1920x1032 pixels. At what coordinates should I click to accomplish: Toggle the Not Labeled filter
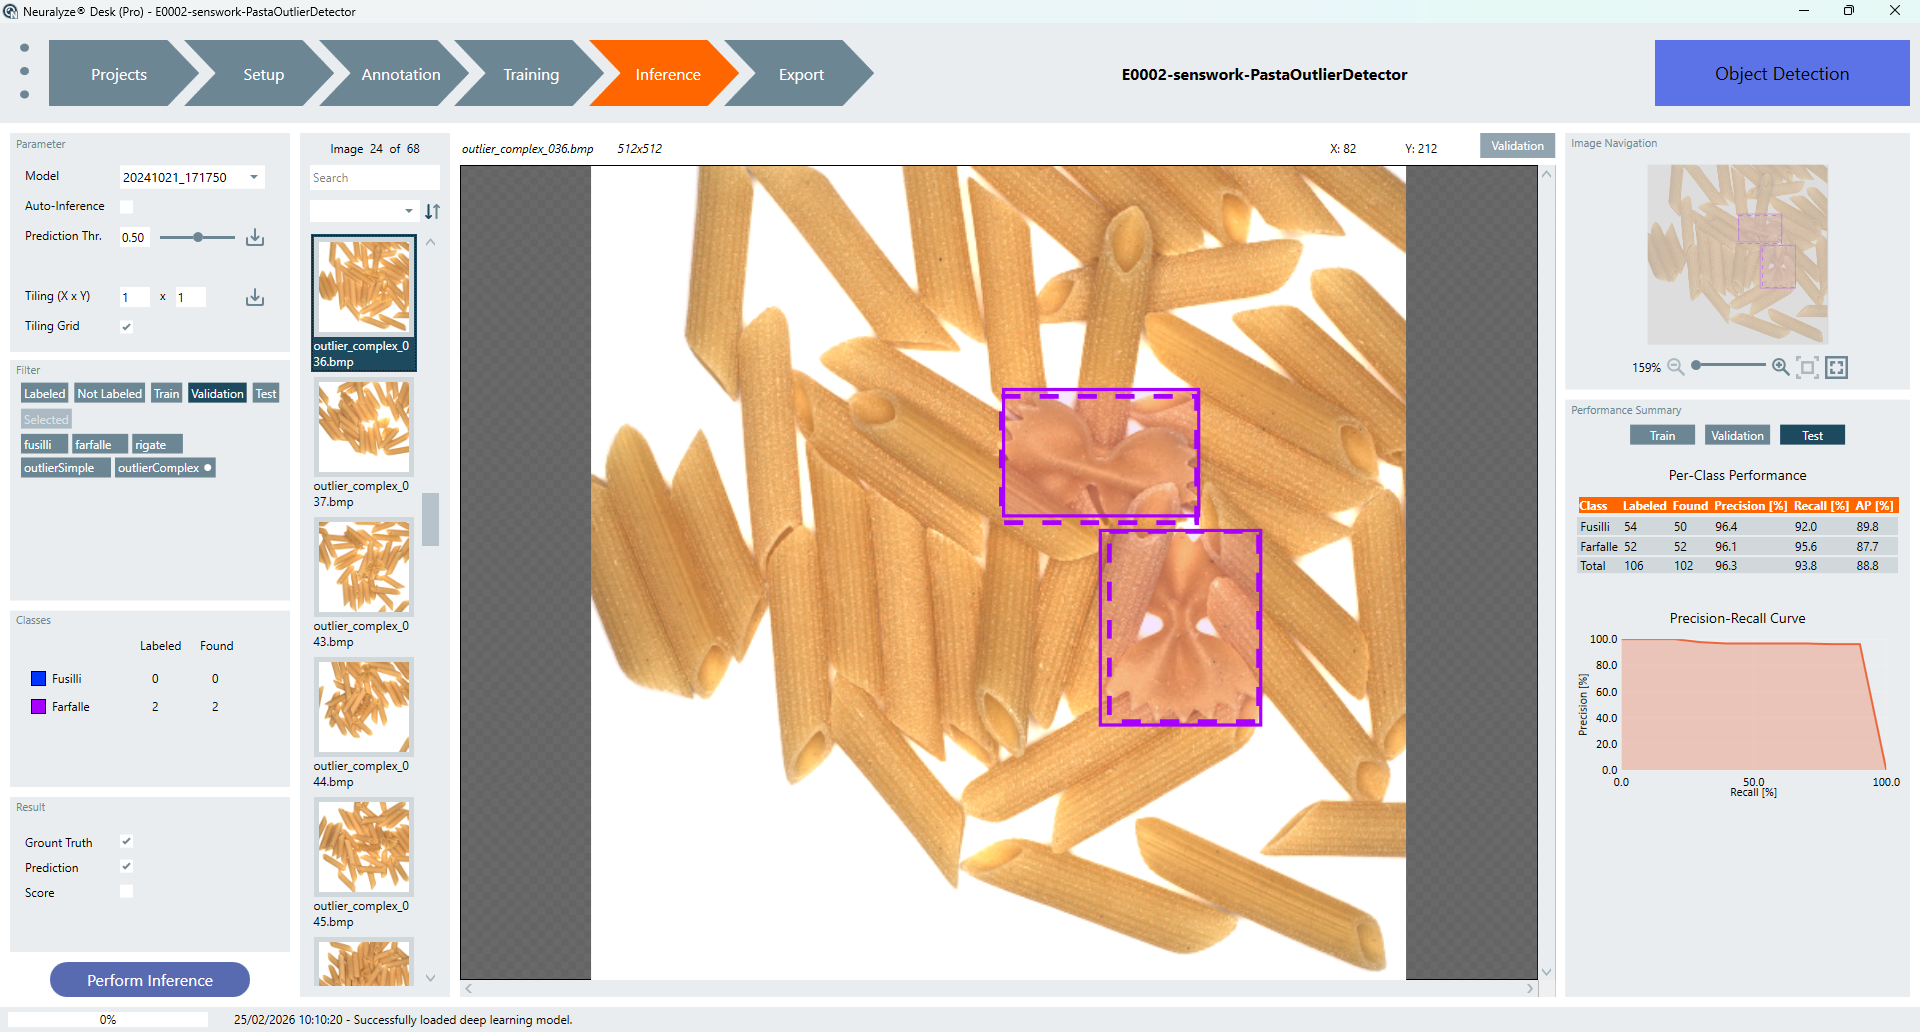[x=110, y=394]
